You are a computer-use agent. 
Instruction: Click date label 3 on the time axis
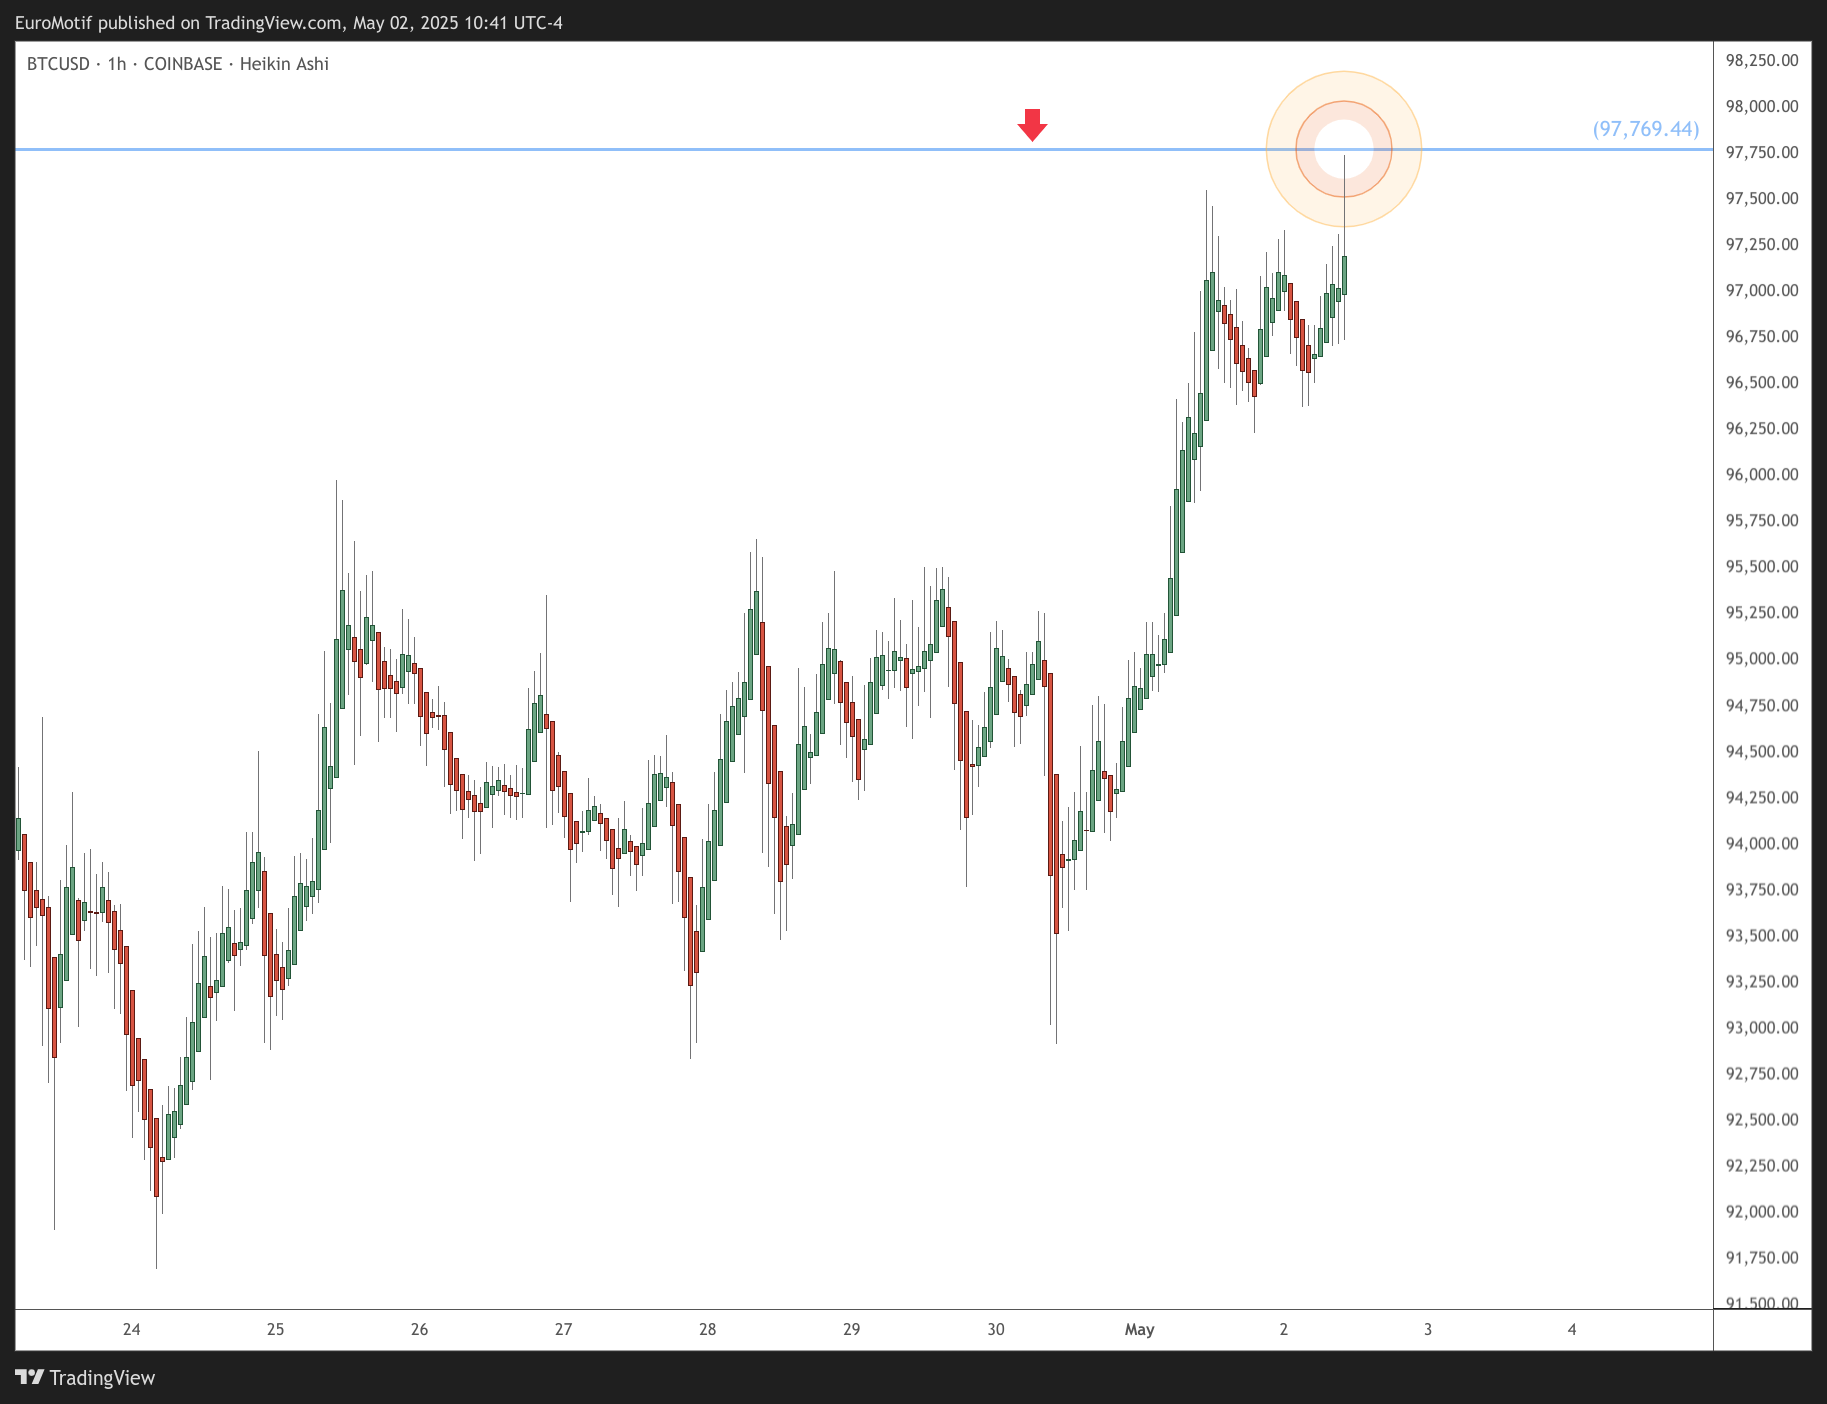tap(1427, 1329)
